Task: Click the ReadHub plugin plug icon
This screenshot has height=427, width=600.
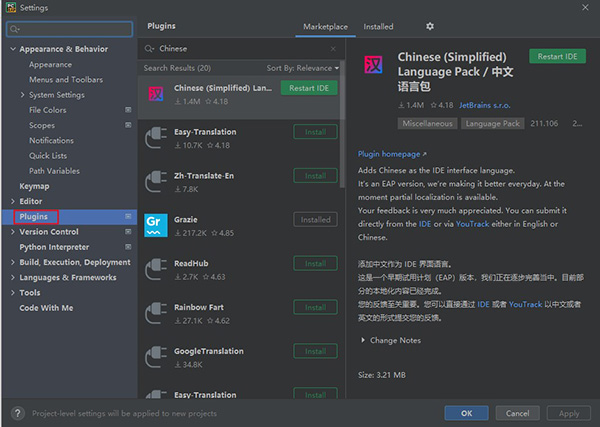Action: point(156,269)
